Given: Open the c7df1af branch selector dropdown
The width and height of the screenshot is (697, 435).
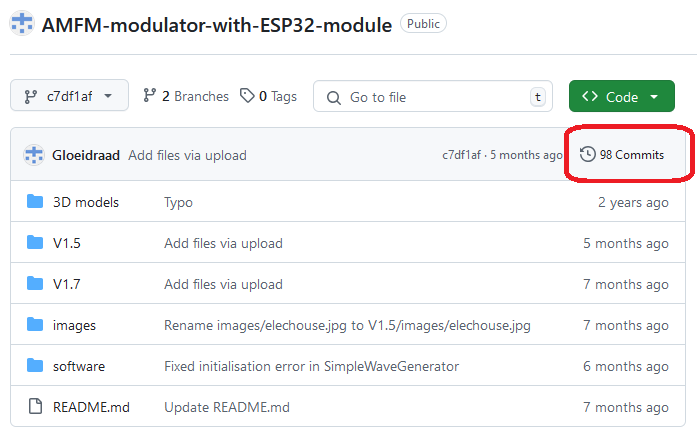Looking at the screenshot, I should (x=69, y=96).
